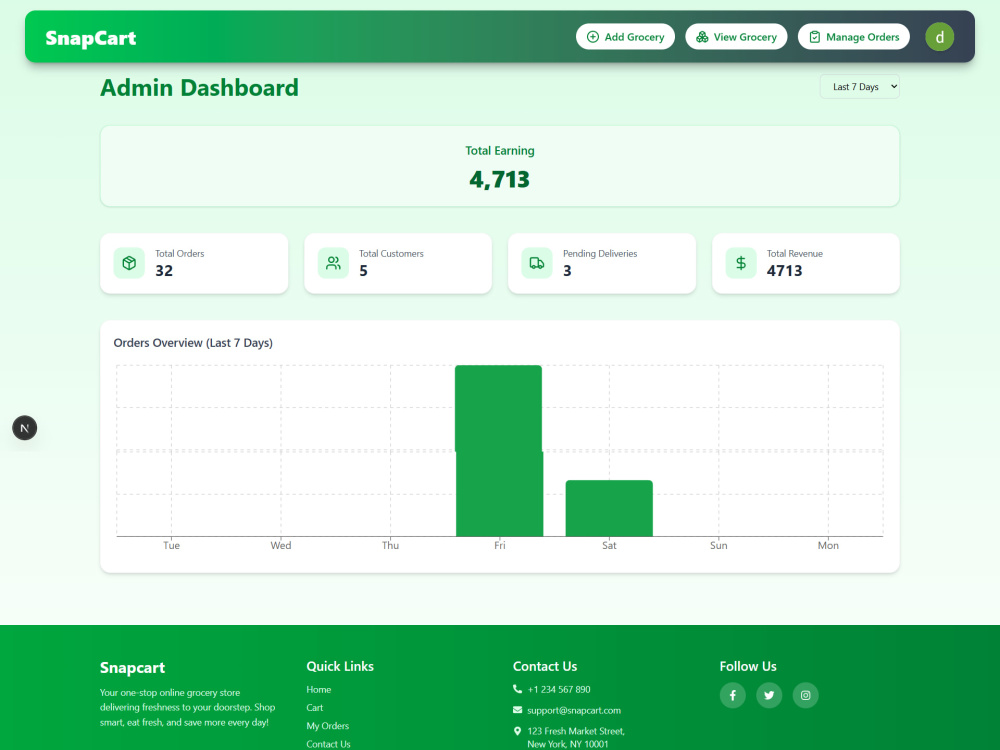Click the clipboard icon in Manage Orders
Screen dimensions: 1000x750
tap(814, 37)
